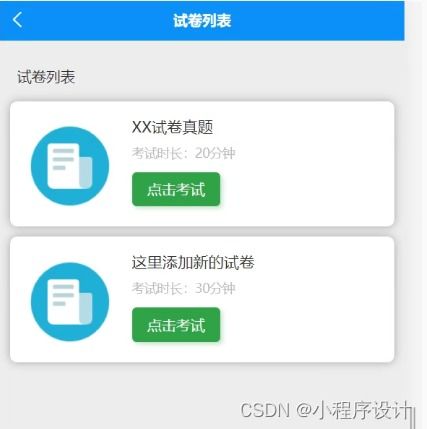Click the document icon for XX试卷真题
The width and height of the screenshot is (427, 429).
coord(70,166)
